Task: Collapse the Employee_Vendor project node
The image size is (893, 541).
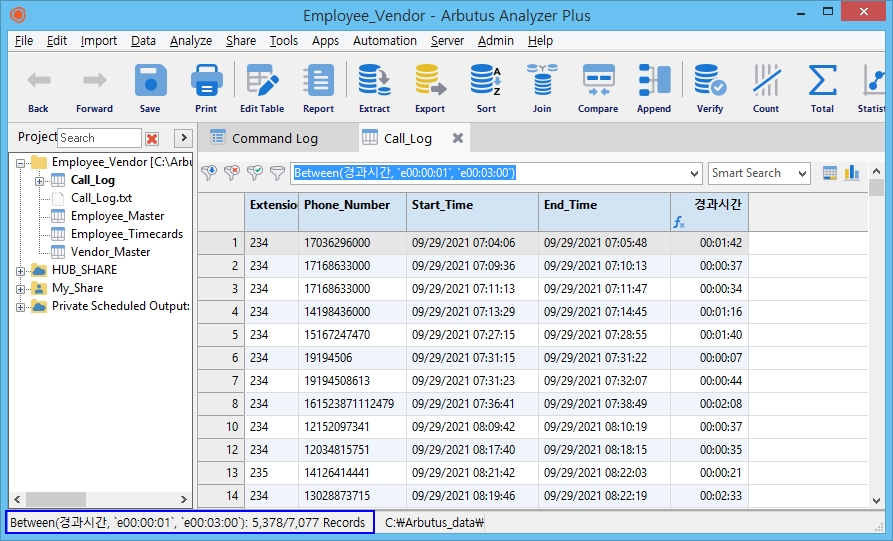Action: [x=21, y=163]
